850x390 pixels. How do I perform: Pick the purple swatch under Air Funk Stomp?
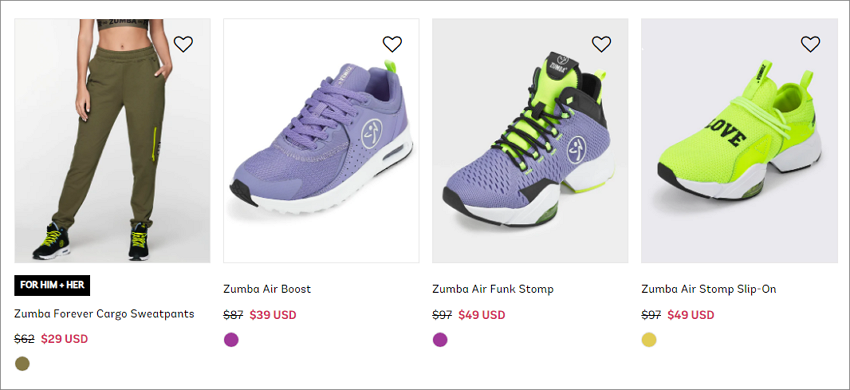click(440, 340)
